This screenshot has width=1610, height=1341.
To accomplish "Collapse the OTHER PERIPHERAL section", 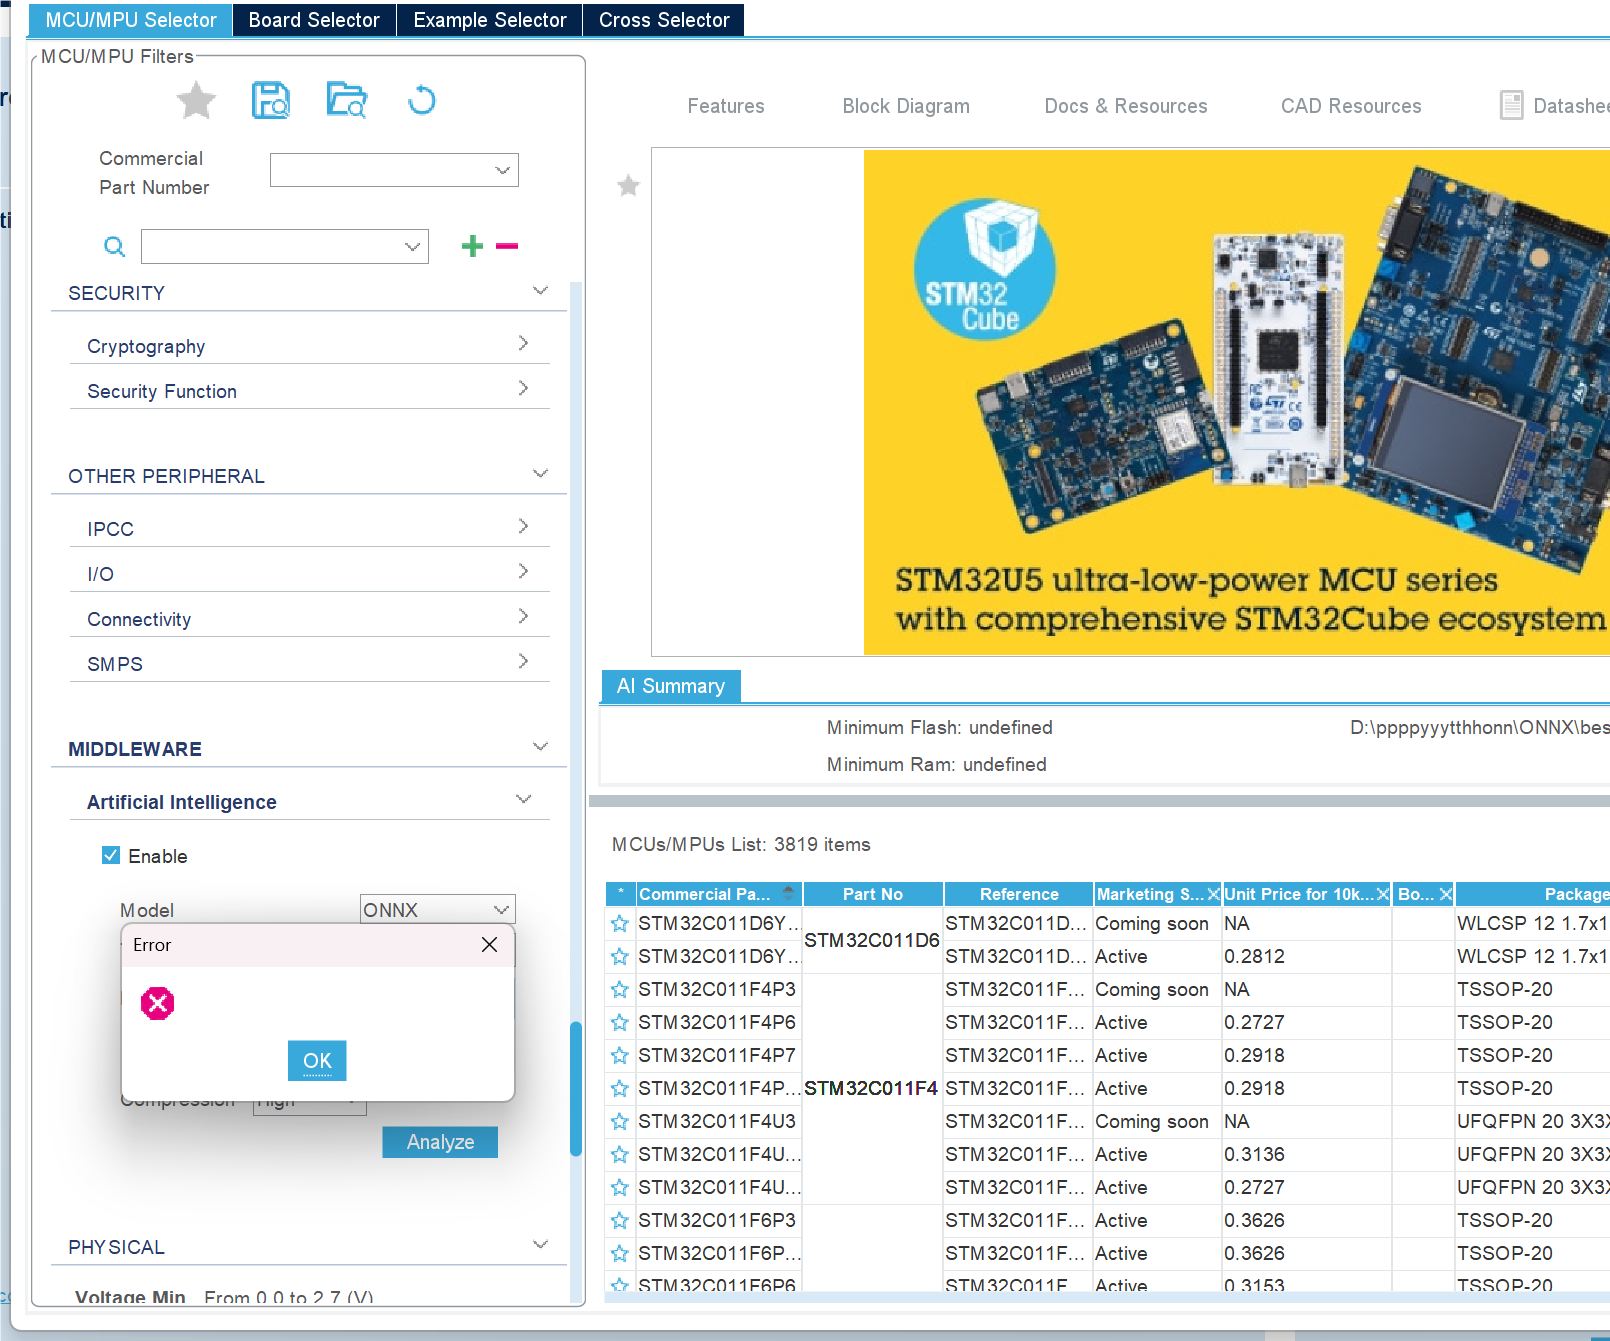I will [x=541, y=474].
